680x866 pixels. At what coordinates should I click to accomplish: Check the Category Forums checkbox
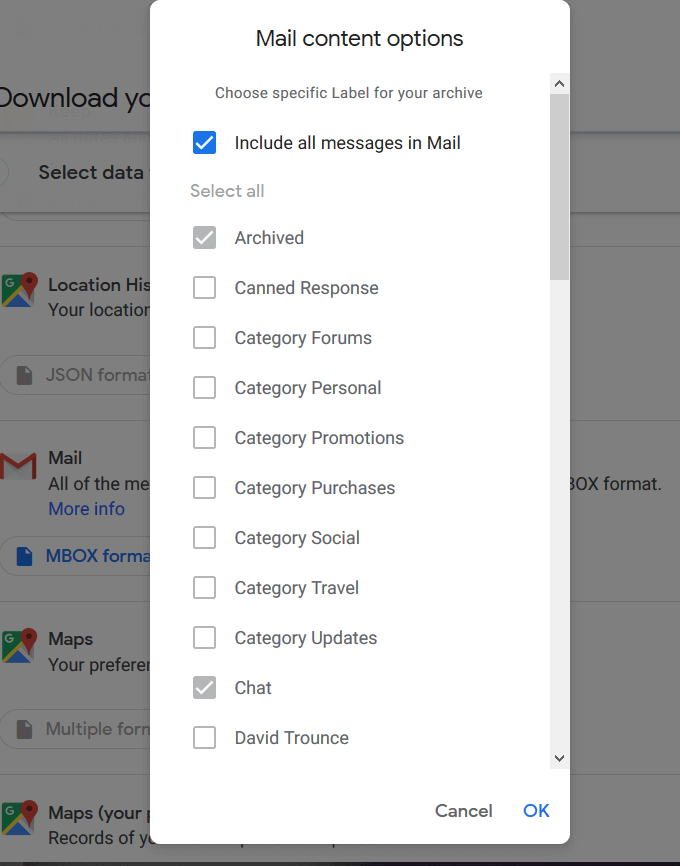pyautogui.click(x=204, y=337)
